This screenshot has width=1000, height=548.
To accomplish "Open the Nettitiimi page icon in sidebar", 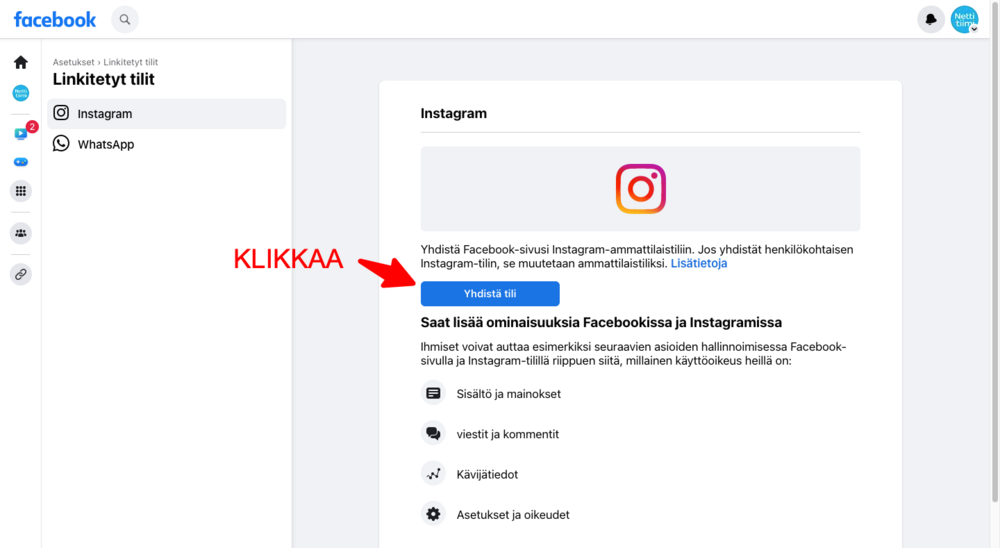I will tap(21, 93).
